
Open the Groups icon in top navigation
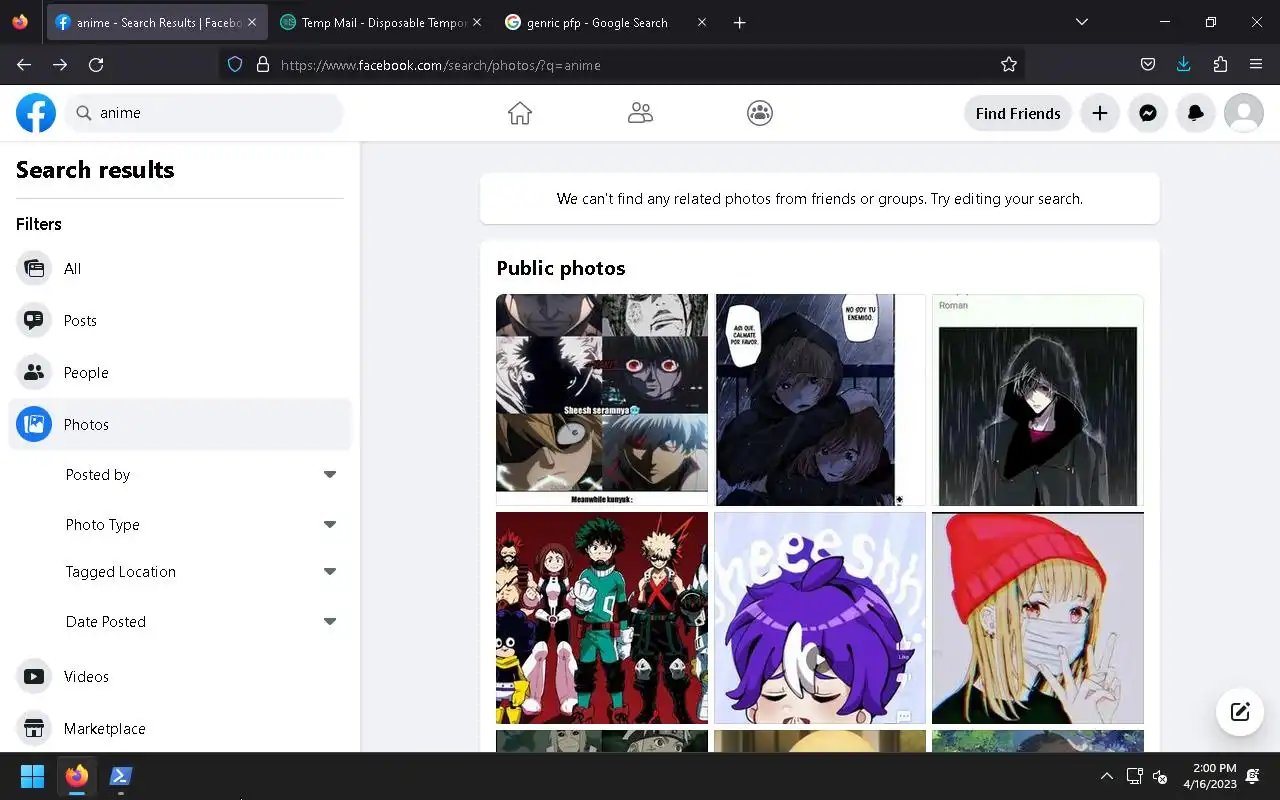coord(760,113)
